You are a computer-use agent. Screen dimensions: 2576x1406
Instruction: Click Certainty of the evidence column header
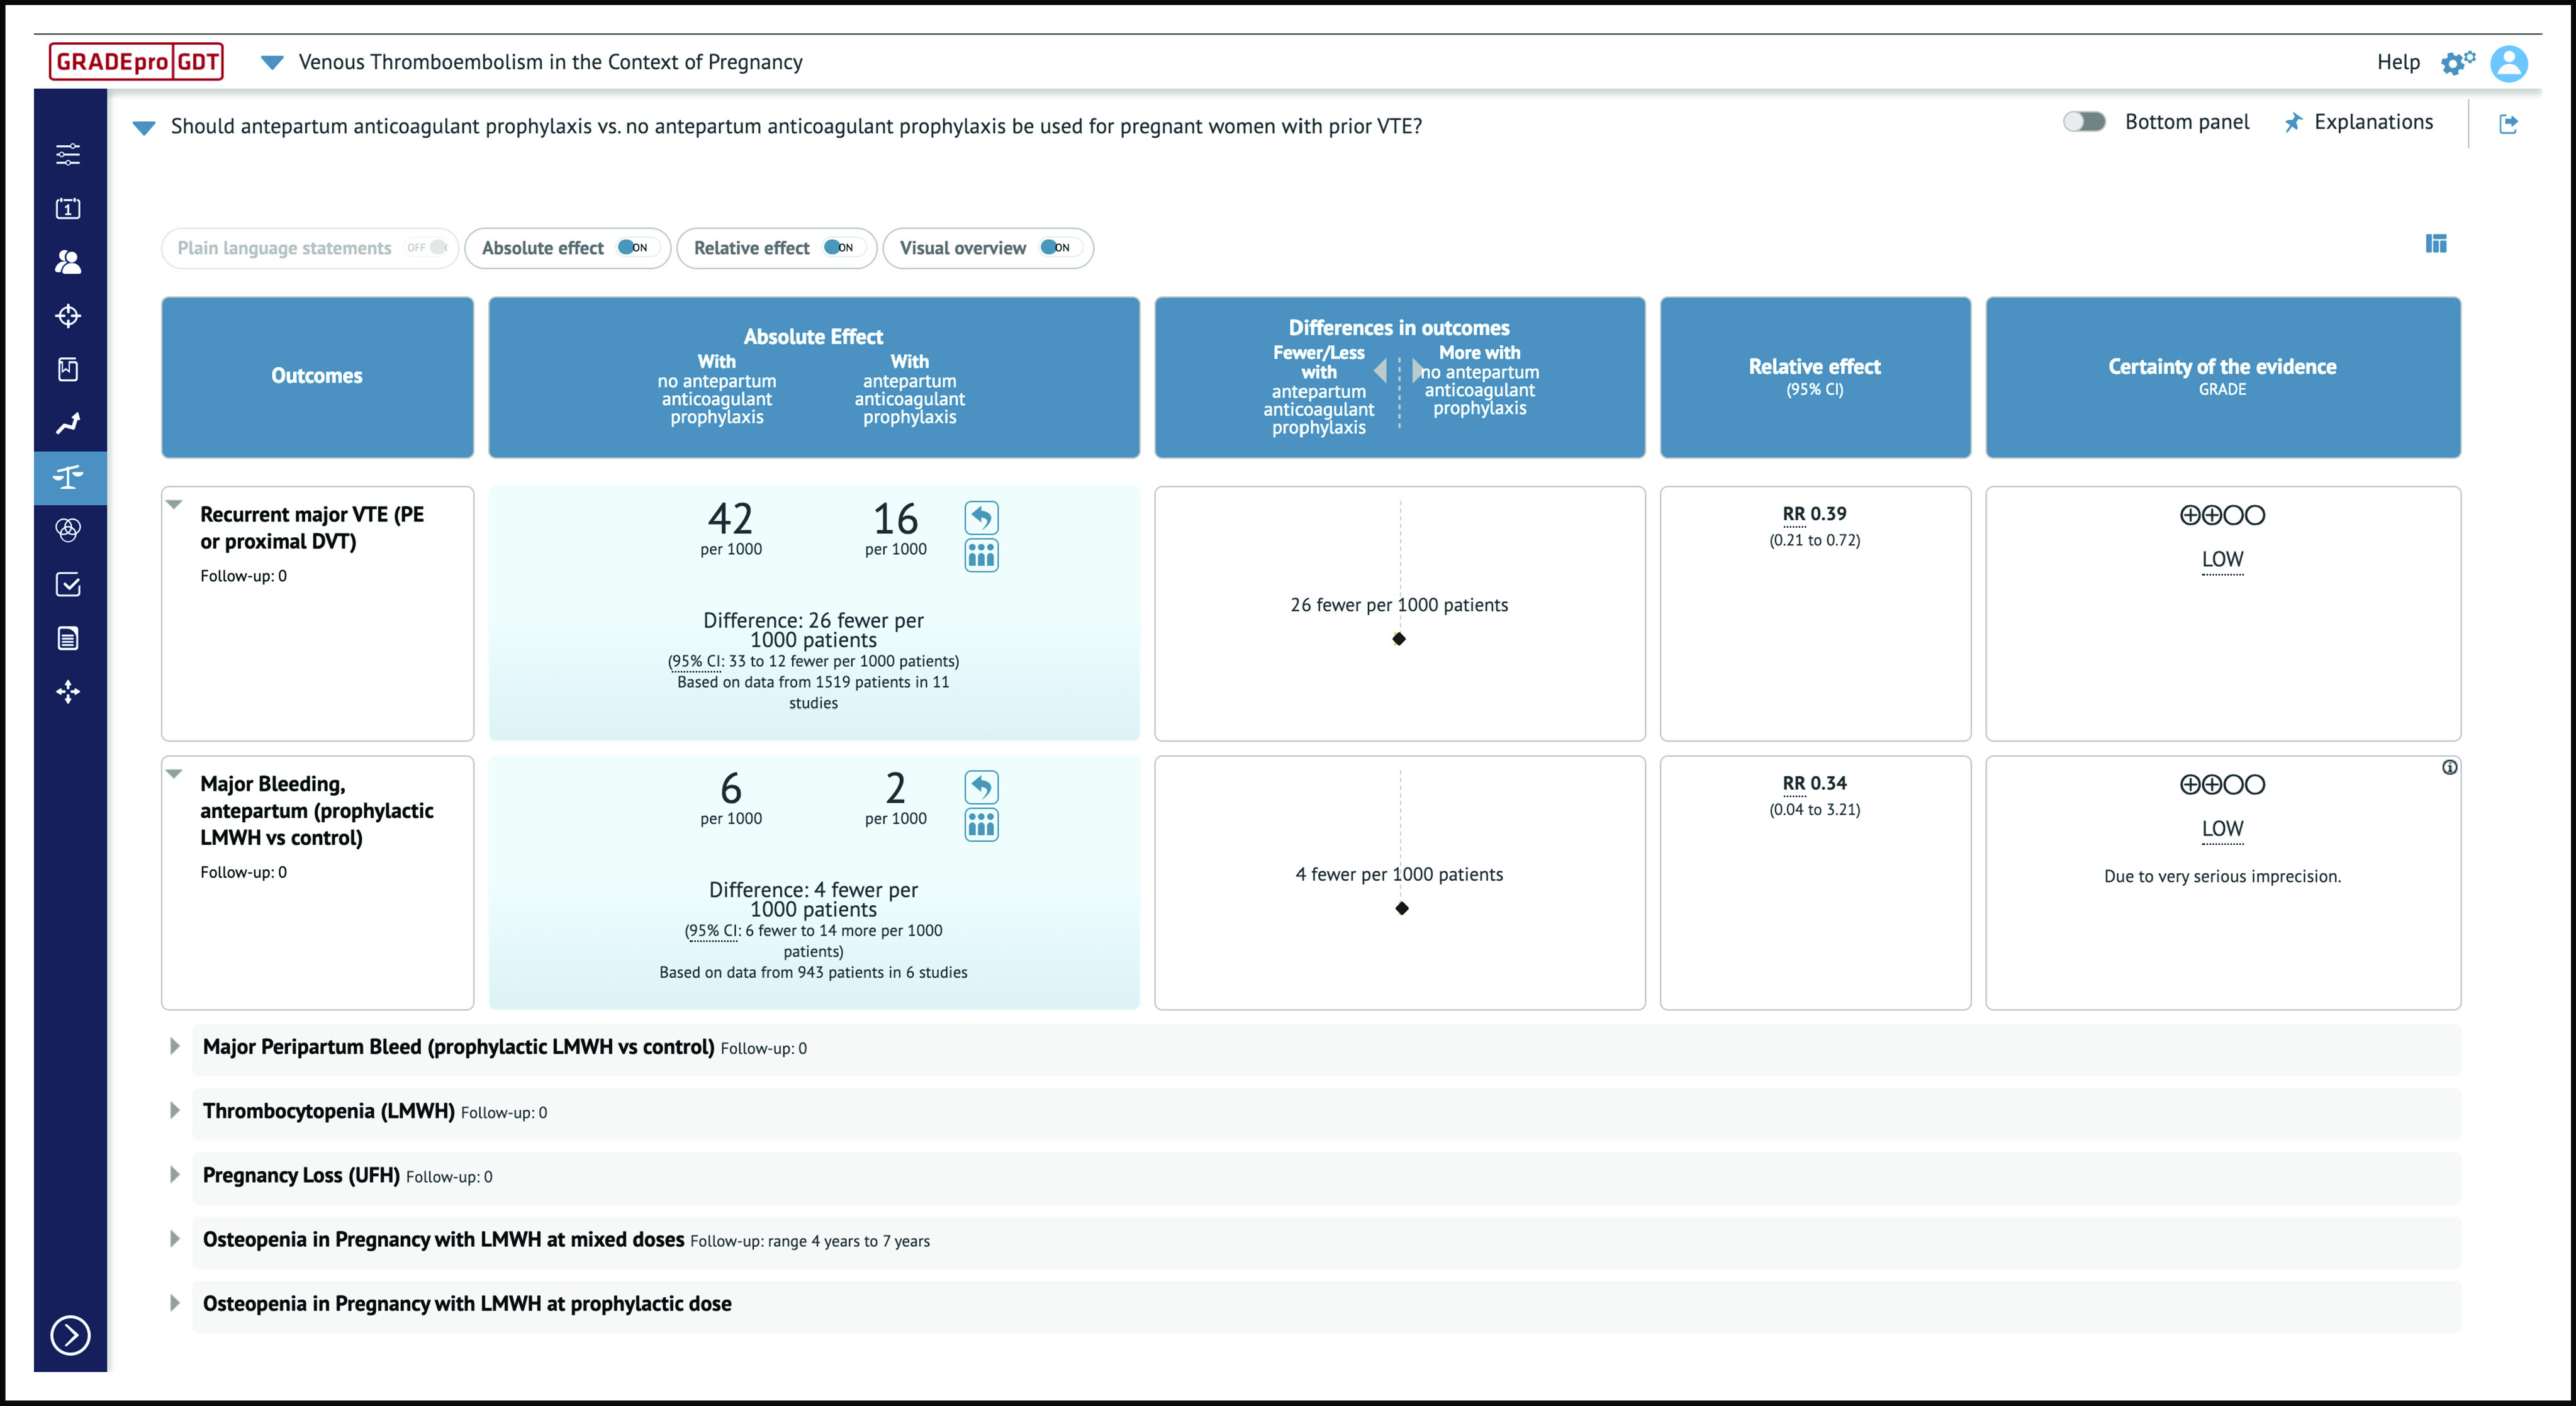coord(2222,376)
